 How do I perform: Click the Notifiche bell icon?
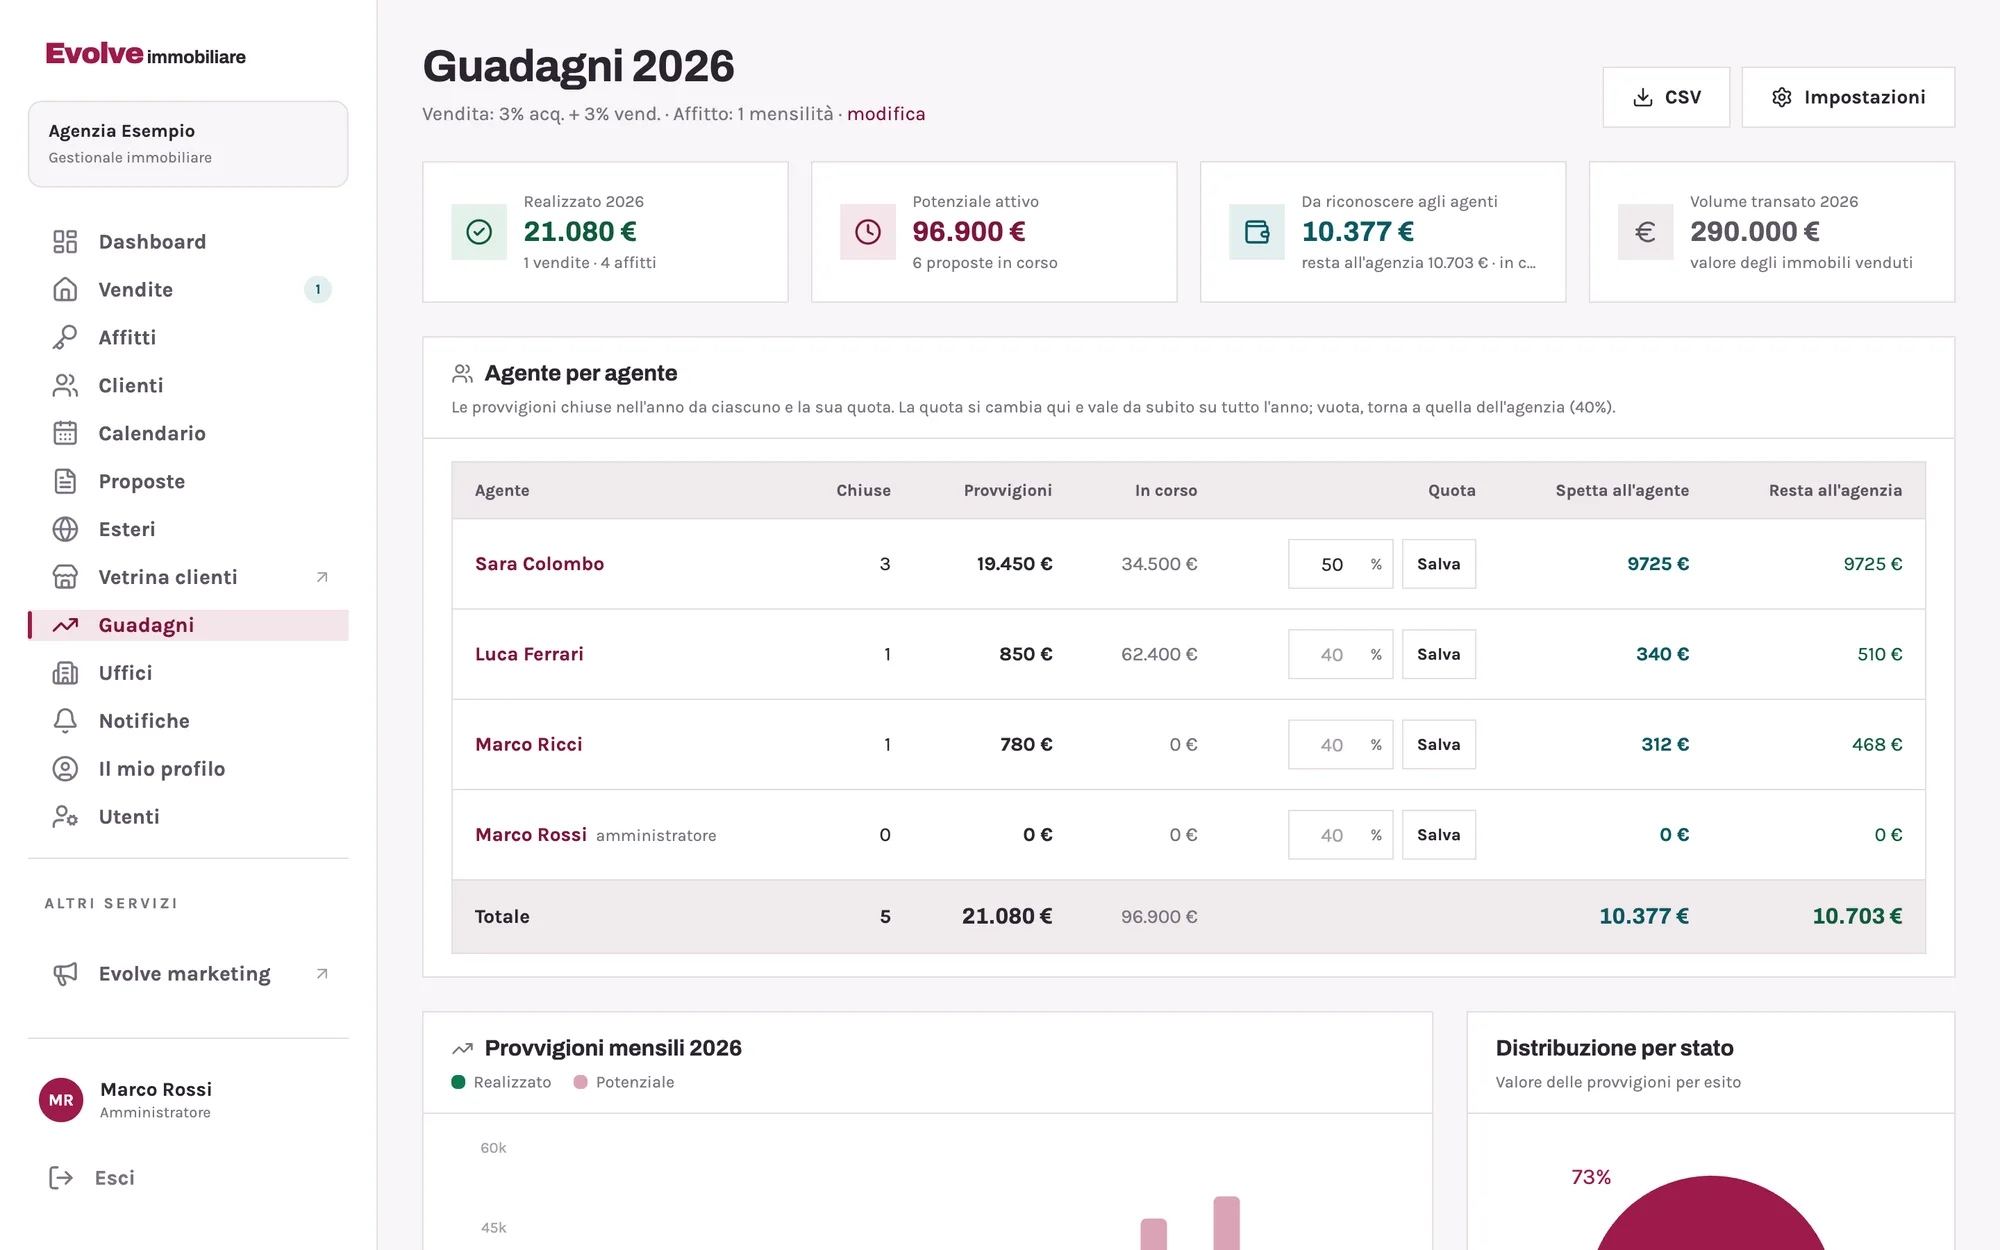point(65,722)
